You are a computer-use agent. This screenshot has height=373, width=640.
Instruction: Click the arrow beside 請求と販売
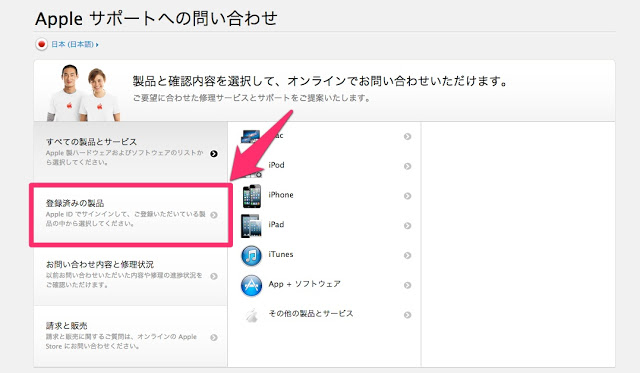[x=214, y=337]
